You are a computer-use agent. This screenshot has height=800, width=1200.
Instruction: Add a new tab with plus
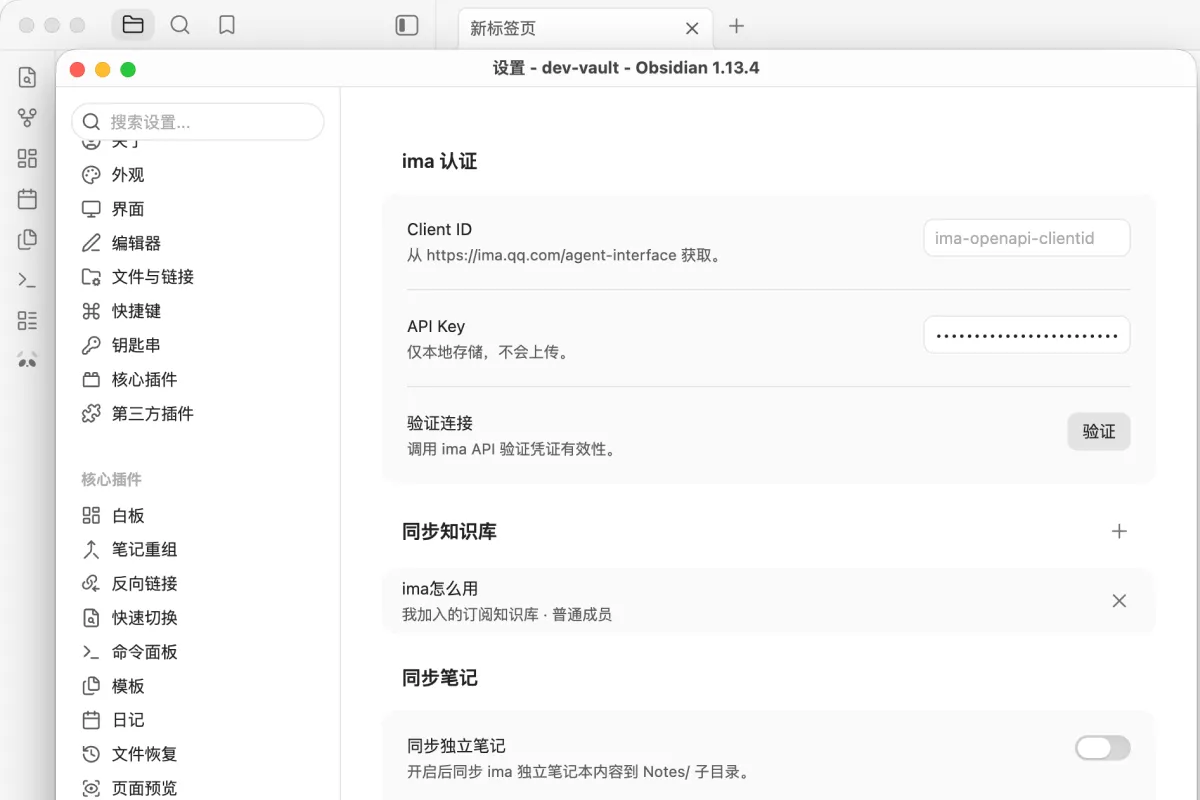(x=737, y=26)
